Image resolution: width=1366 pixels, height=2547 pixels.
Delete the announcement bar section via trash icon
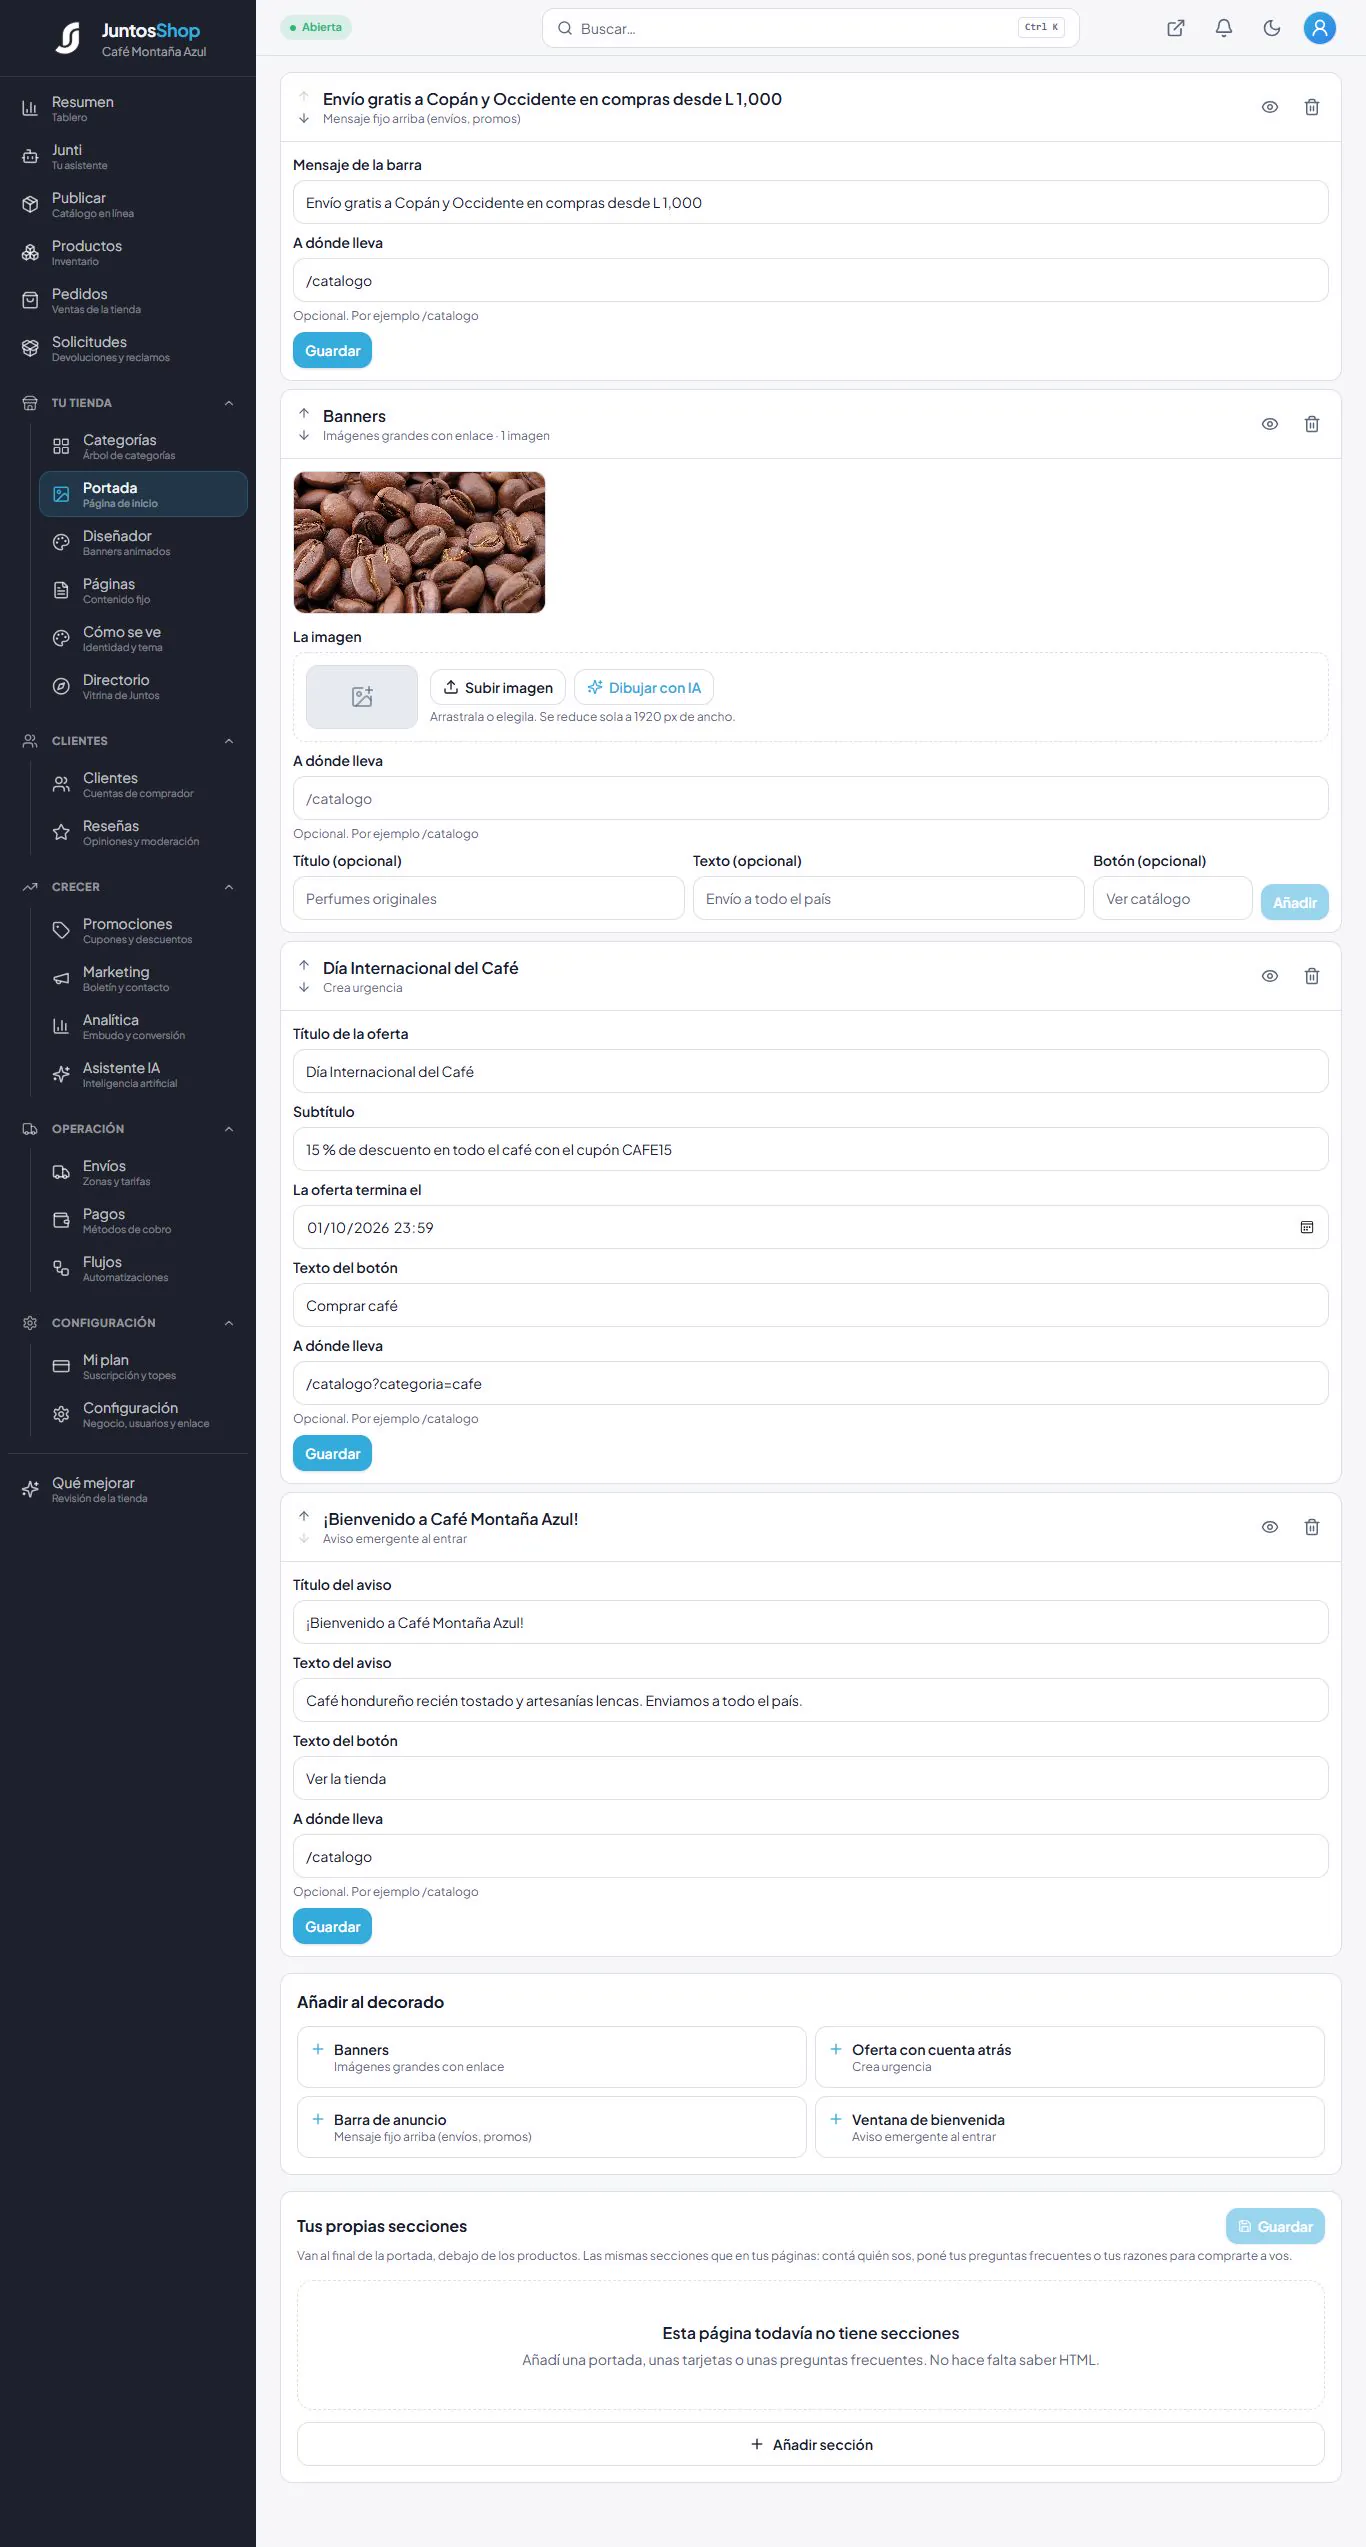[x=1311, y=107]
